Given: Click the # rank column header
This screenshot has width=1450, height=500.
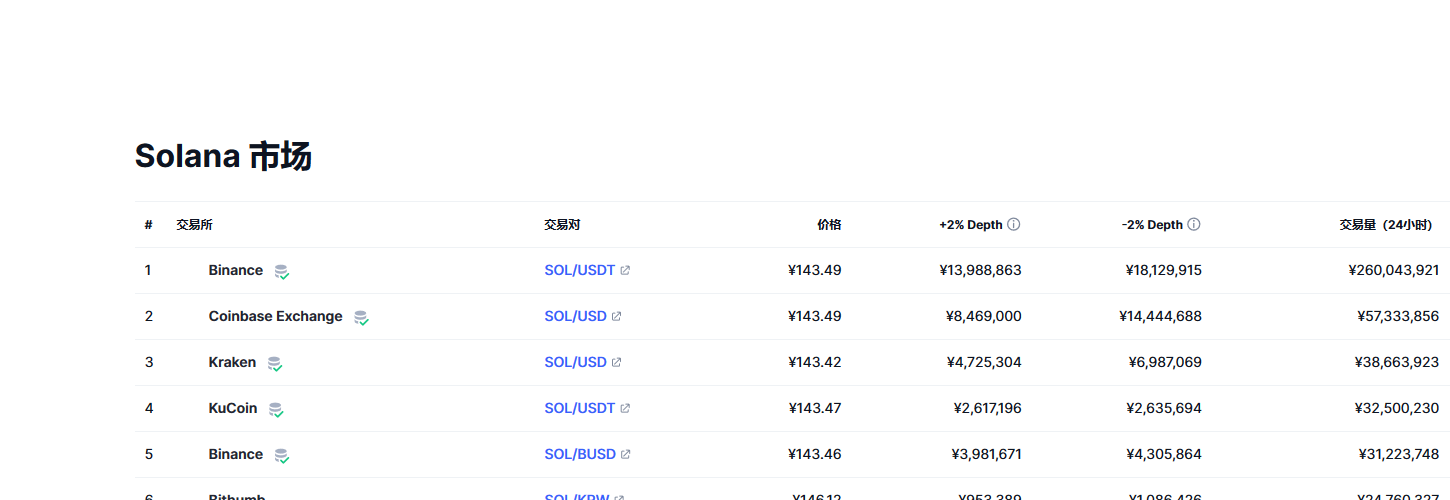Looking at the screenshot, I should (148, 225).
